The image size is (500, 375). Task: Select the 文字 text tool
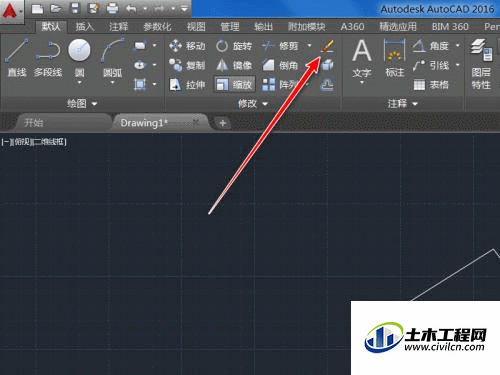point(362,59)
